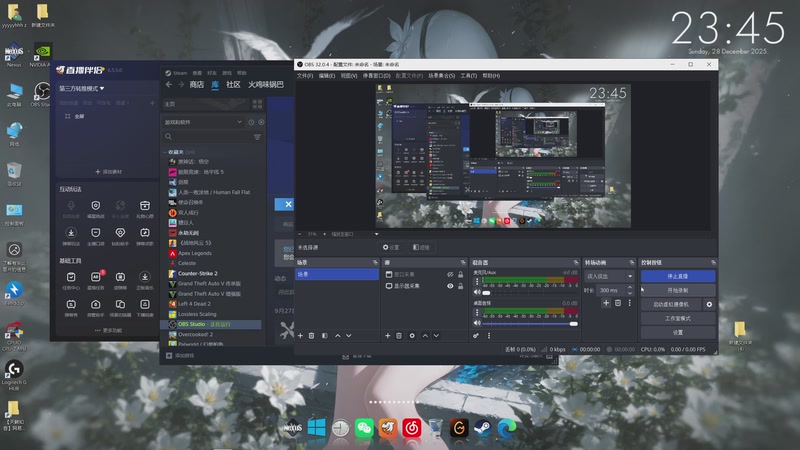Add a new source with Sources plus icon

pos(387,336)
